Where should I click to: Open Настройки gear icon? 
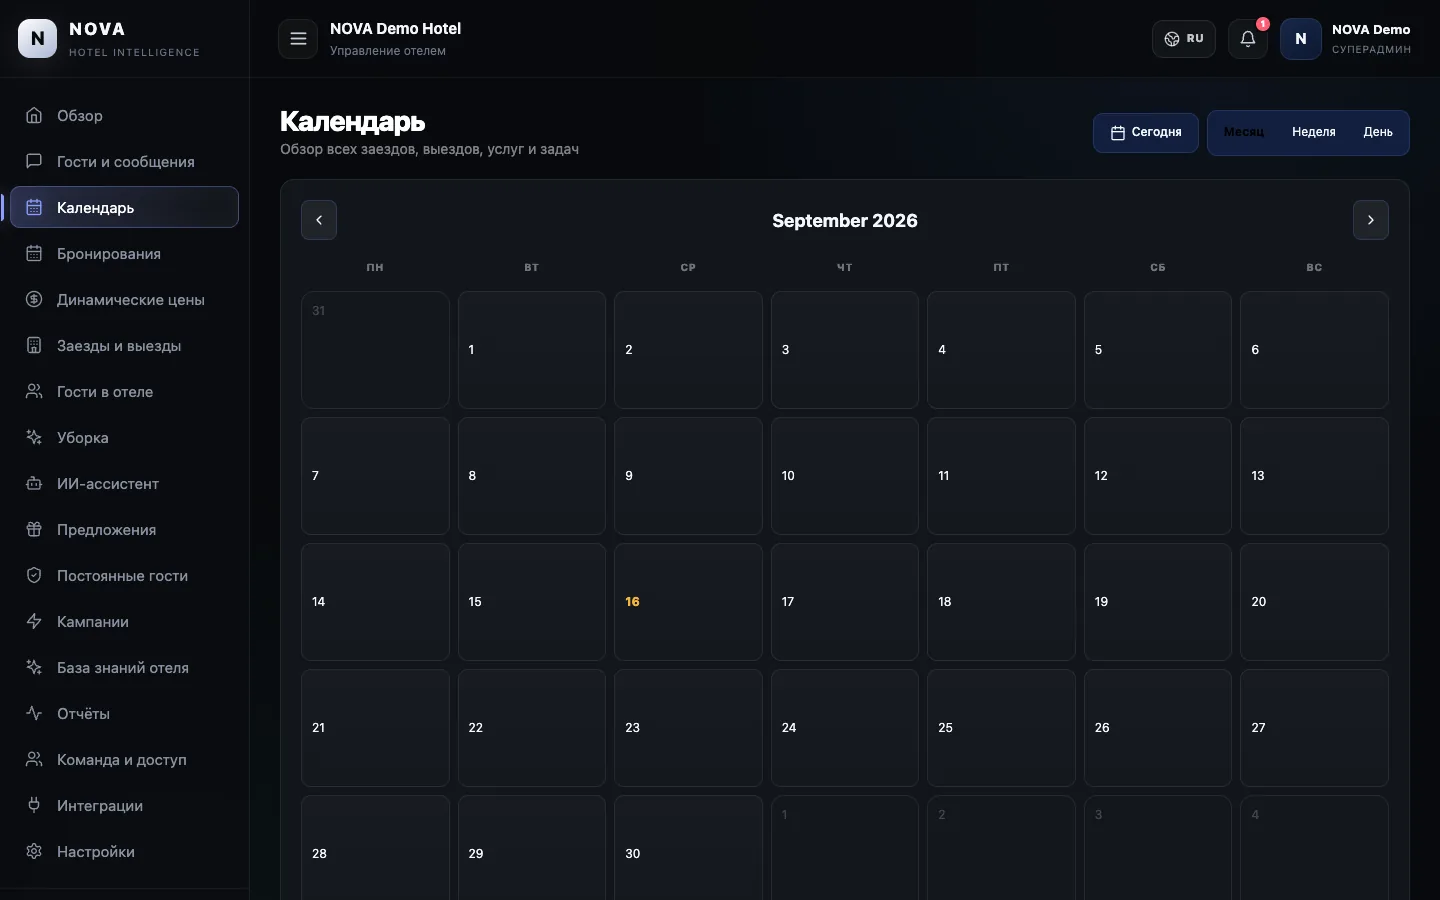click(34, 851)
